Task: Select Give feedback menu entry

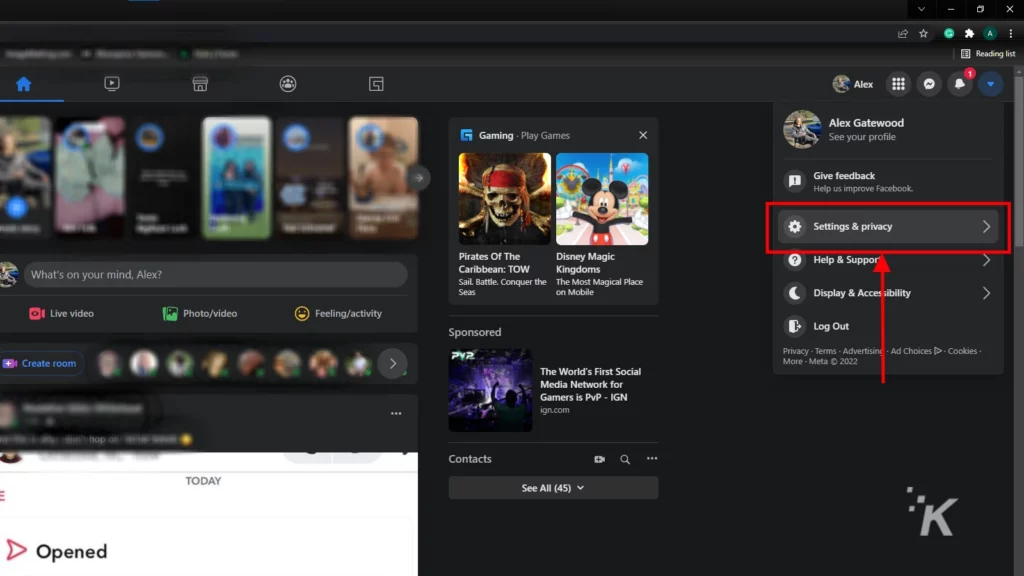Action: tap(888, 181)
